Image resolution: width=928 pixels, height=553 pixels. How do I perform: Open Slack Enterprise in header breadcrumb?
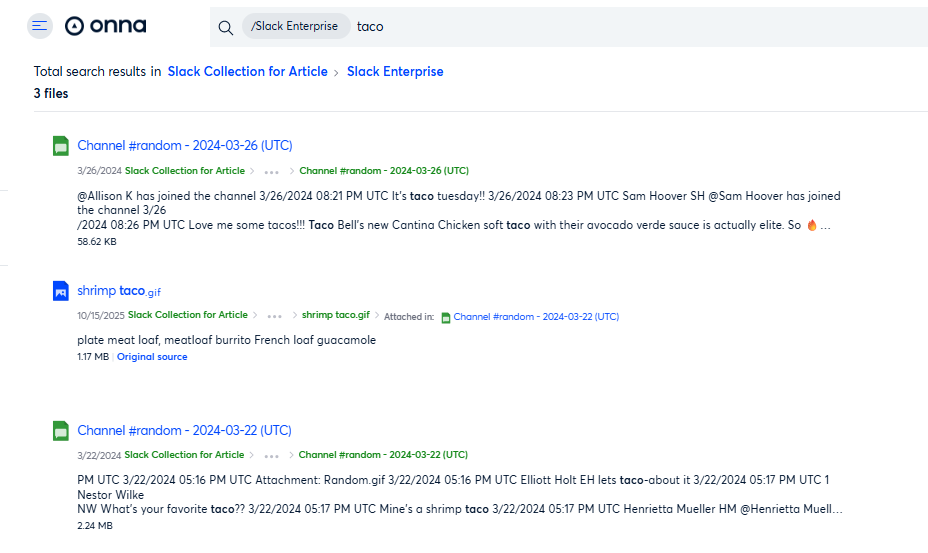coord(395,72)
